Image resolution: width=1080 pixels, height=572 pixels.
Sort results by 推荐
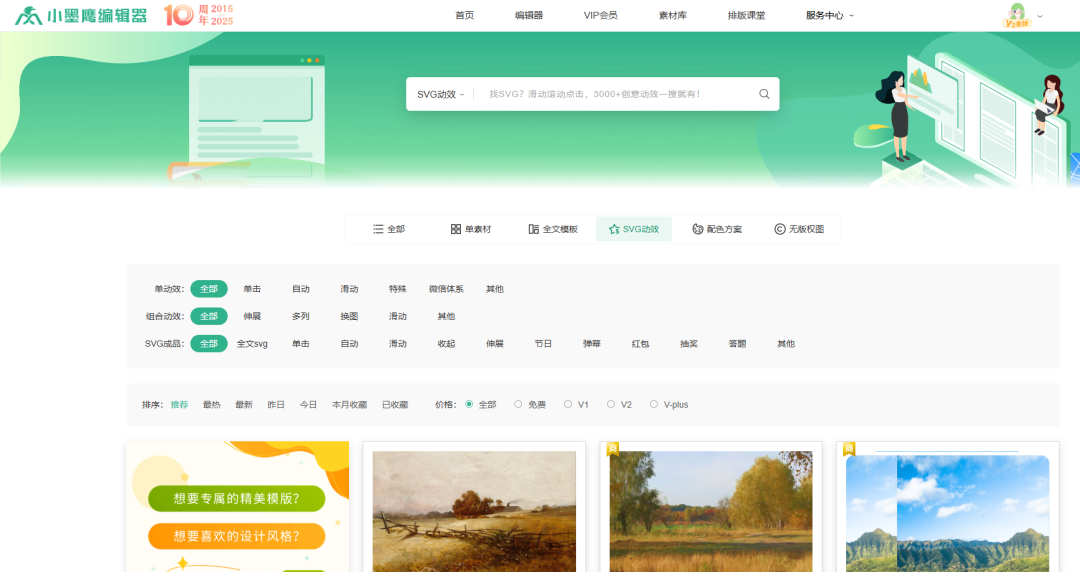[x=179, y=405]
